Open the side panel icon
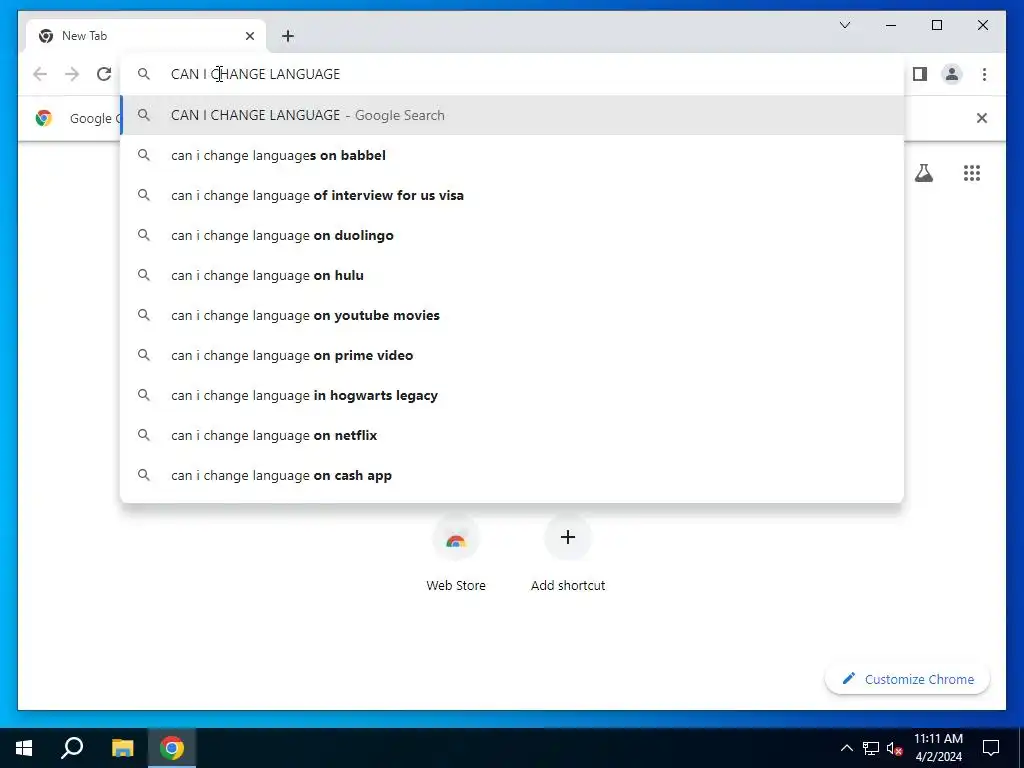This screenshot has width=1024, height=768. click(920, 74)
